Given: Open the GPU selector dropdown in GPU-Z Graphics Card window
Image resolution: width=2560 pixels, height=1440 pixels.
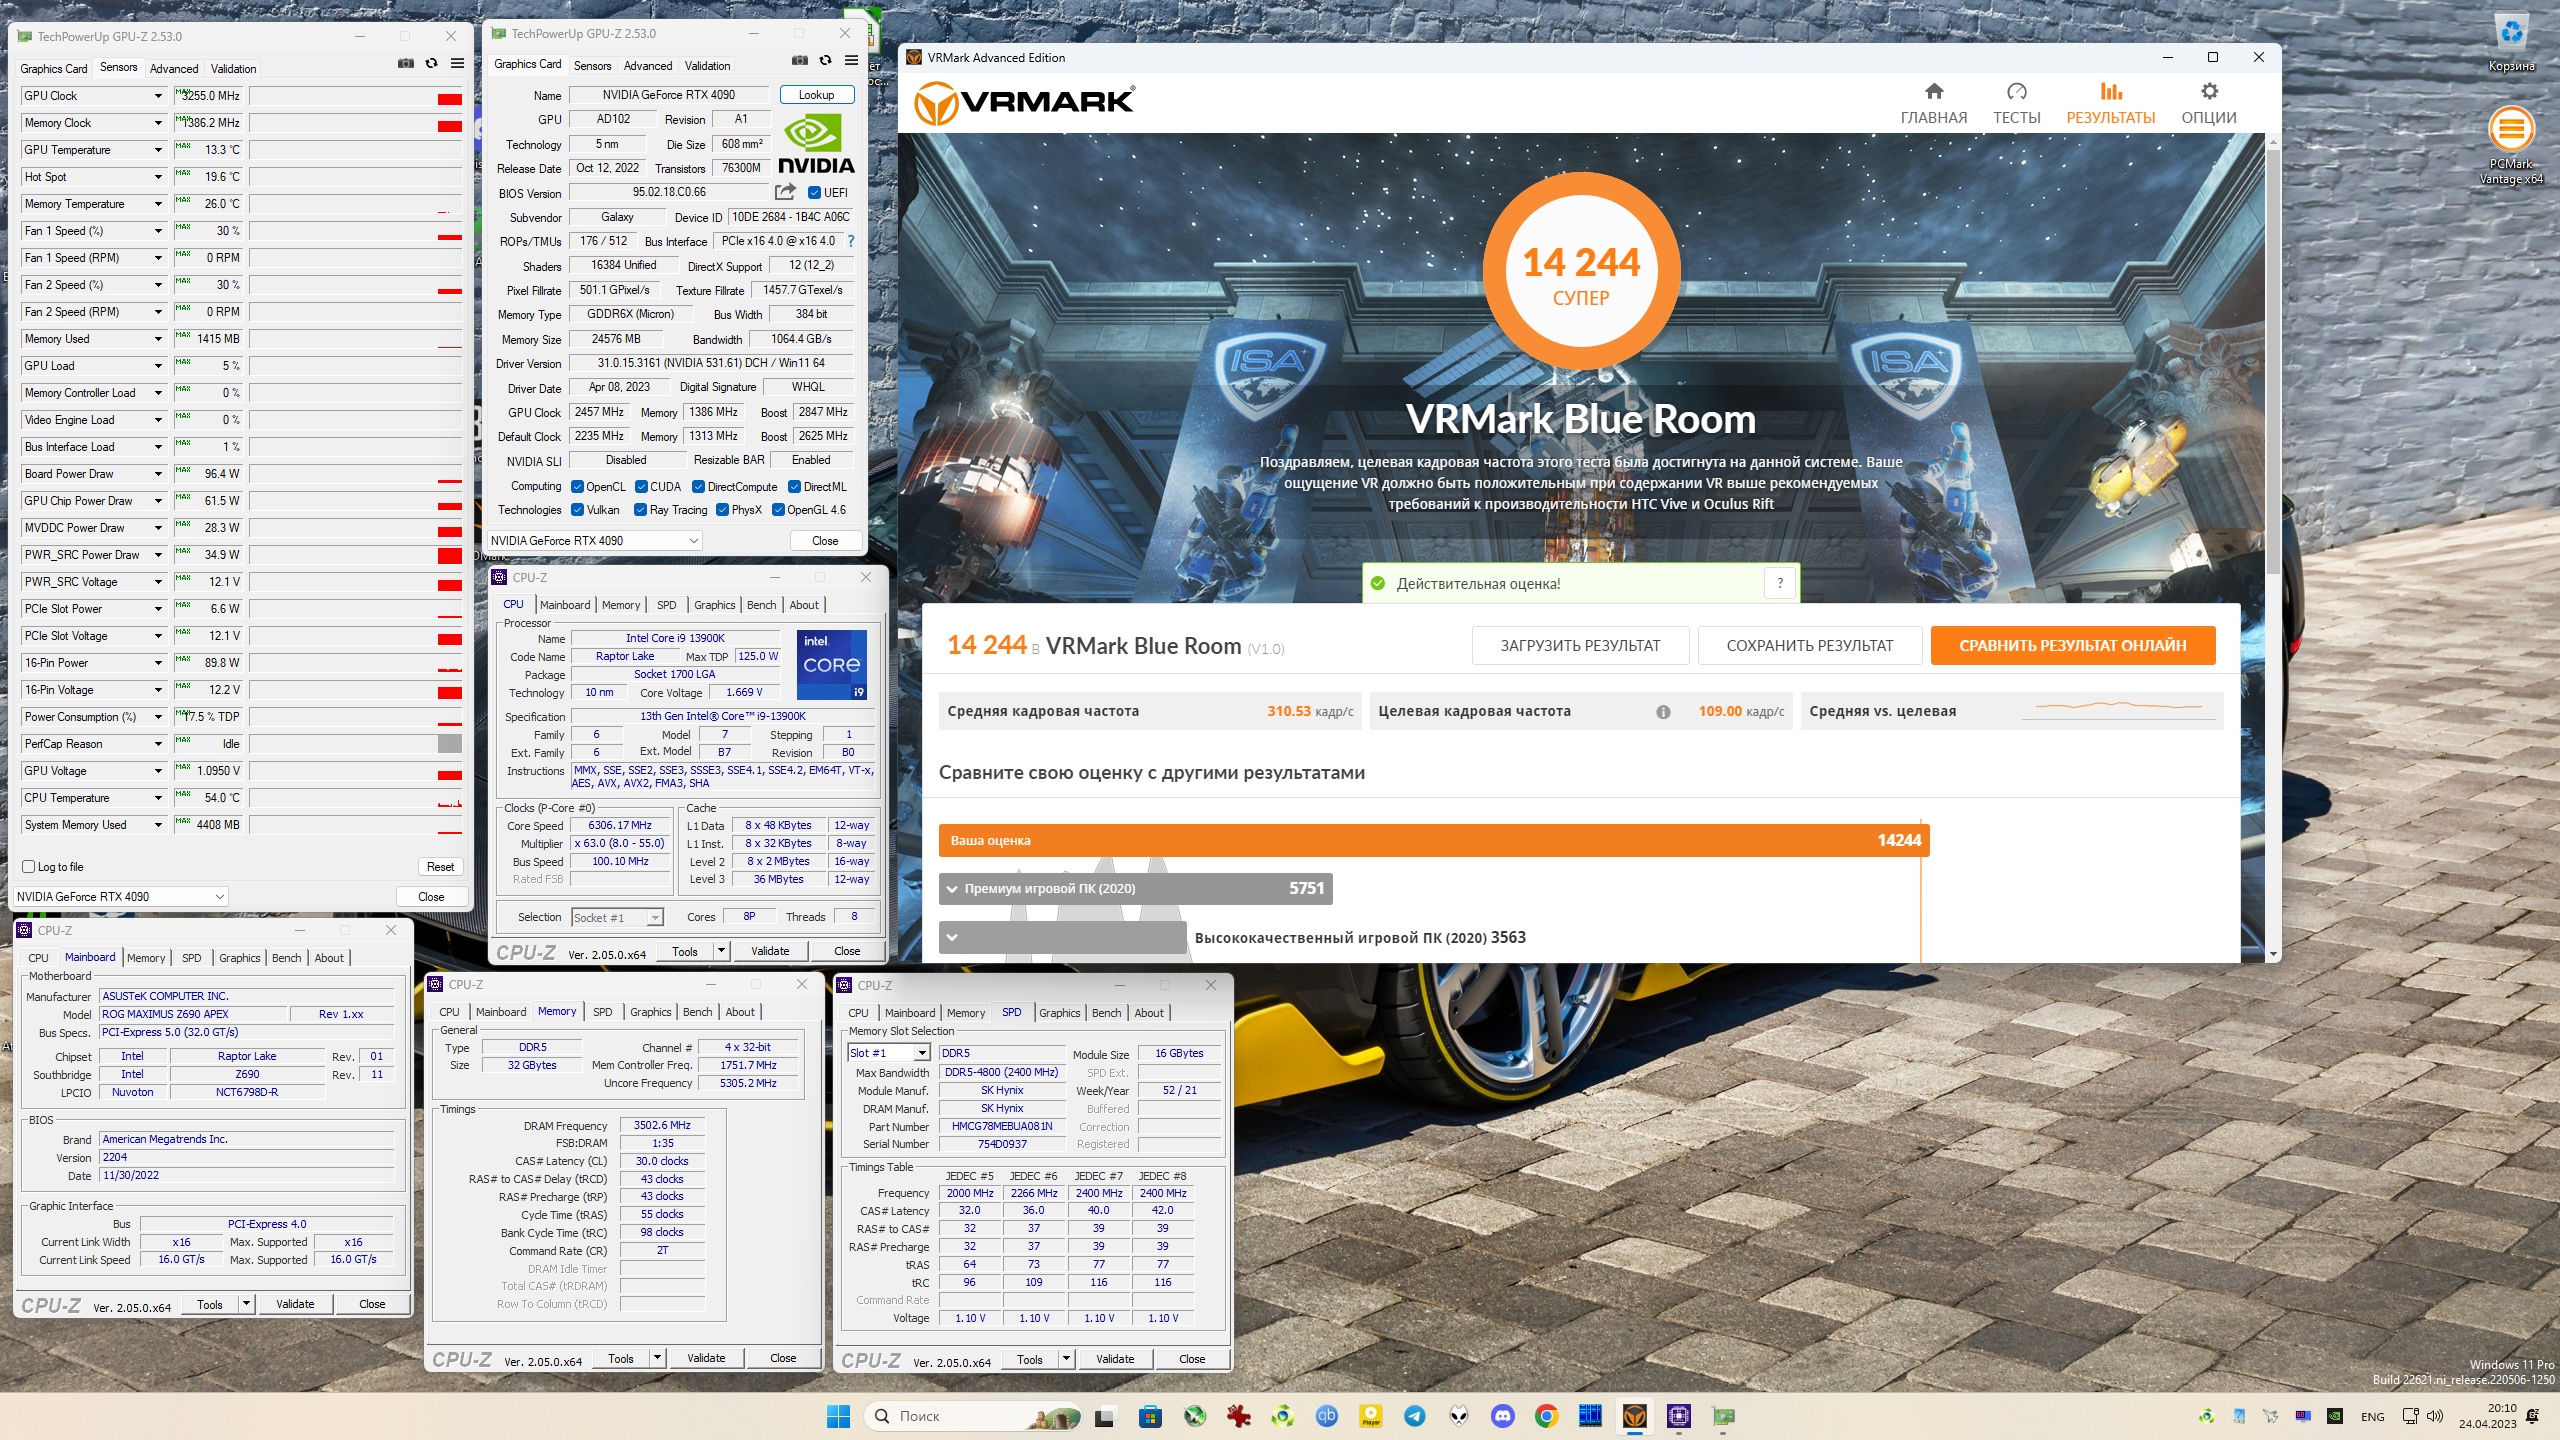Looking at the screenshot, I should pyautogui.click(x=594, y=541).
